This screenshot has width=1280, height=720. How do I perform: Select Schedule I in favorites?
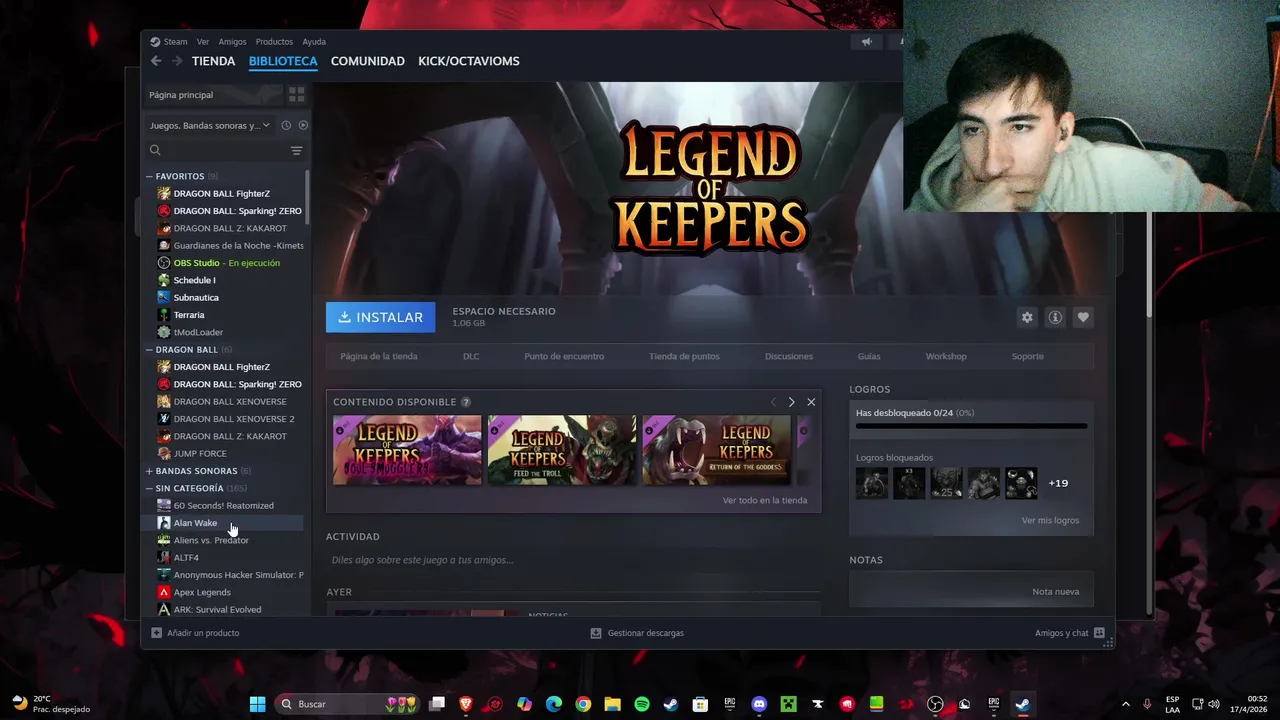click(194, 280)
